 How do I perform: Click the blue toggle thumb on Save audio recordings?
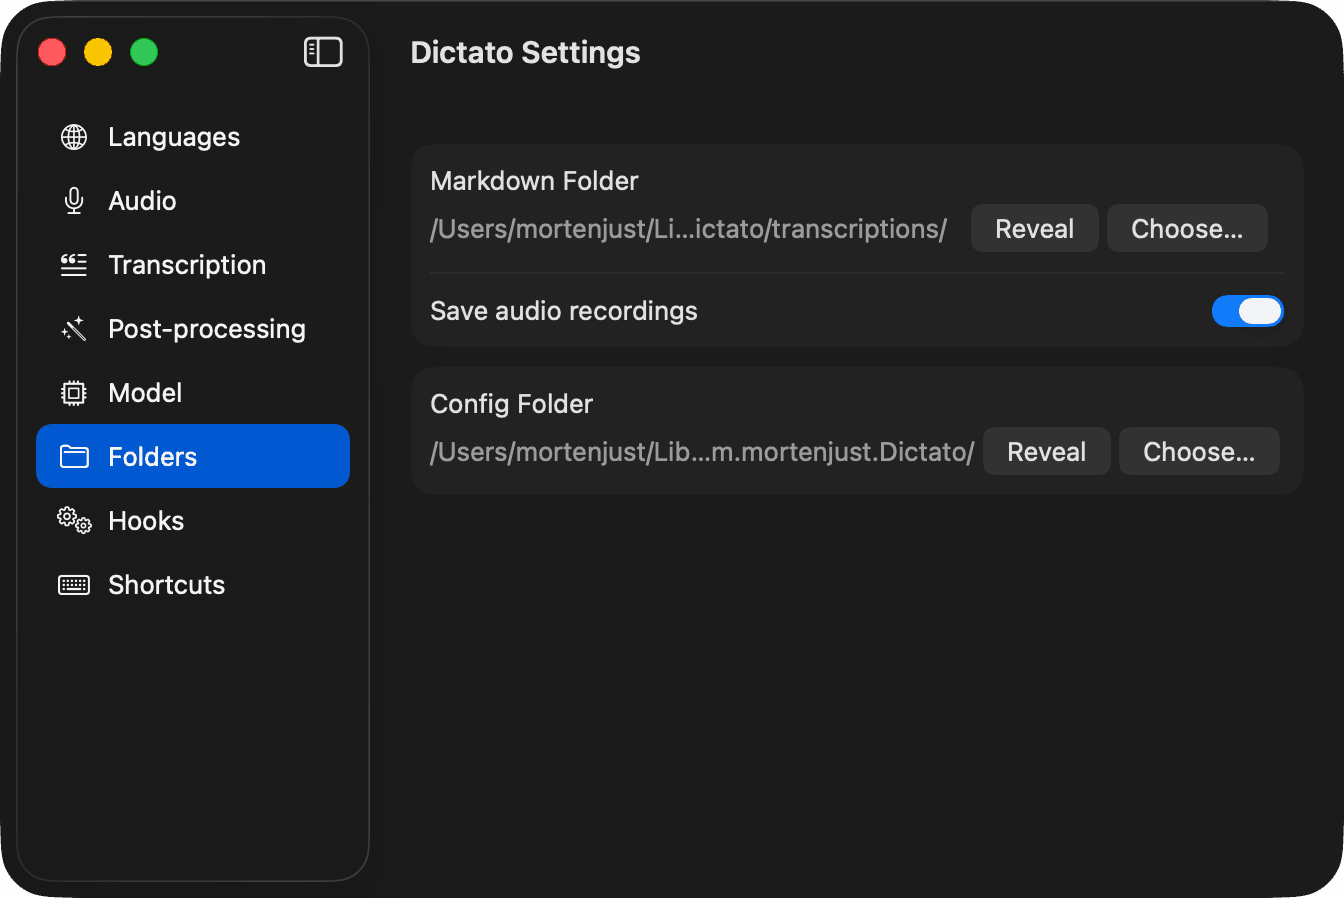point(1260,311)
